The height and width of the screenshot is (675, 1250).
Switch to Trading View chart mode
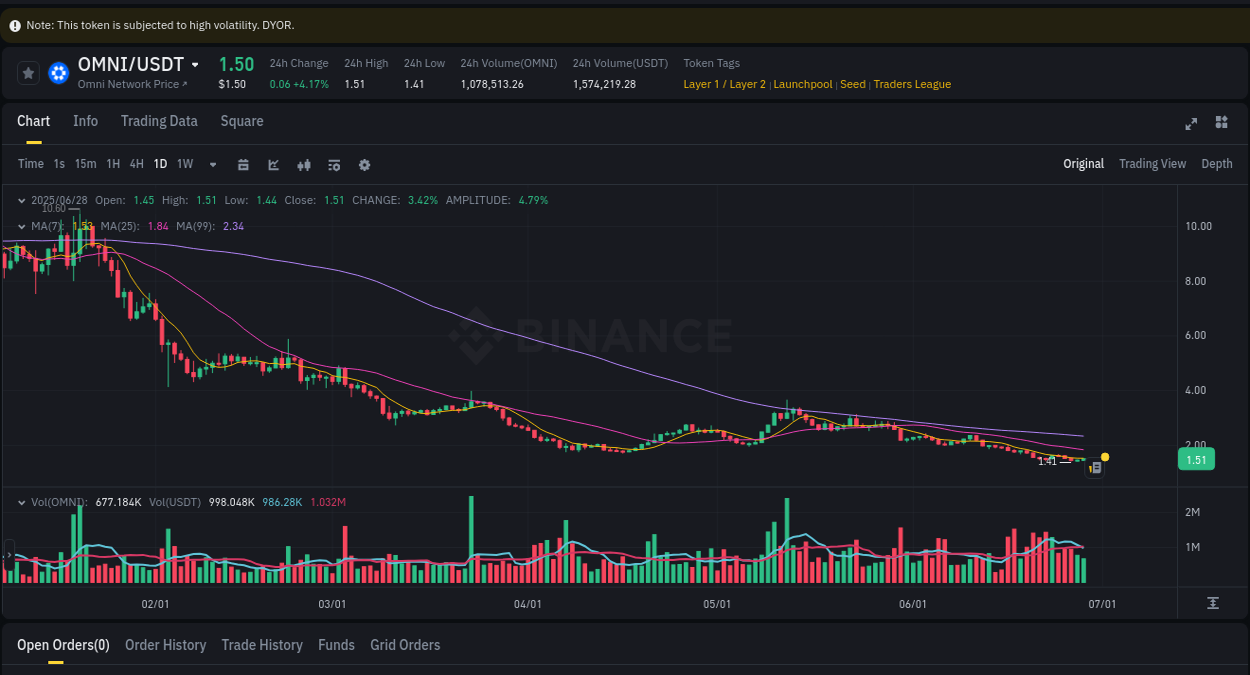(x=1152, y=163)
